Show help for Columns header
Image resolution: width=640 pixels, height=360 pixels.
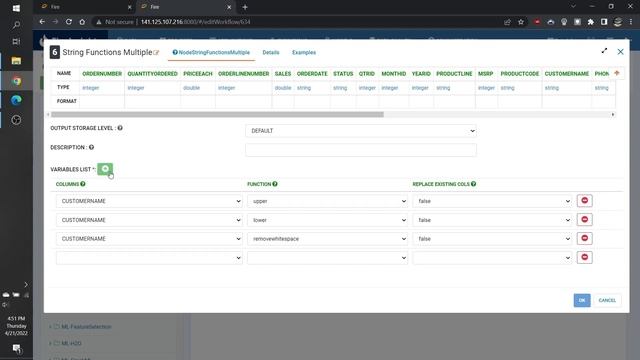click(x=83, y=184)
